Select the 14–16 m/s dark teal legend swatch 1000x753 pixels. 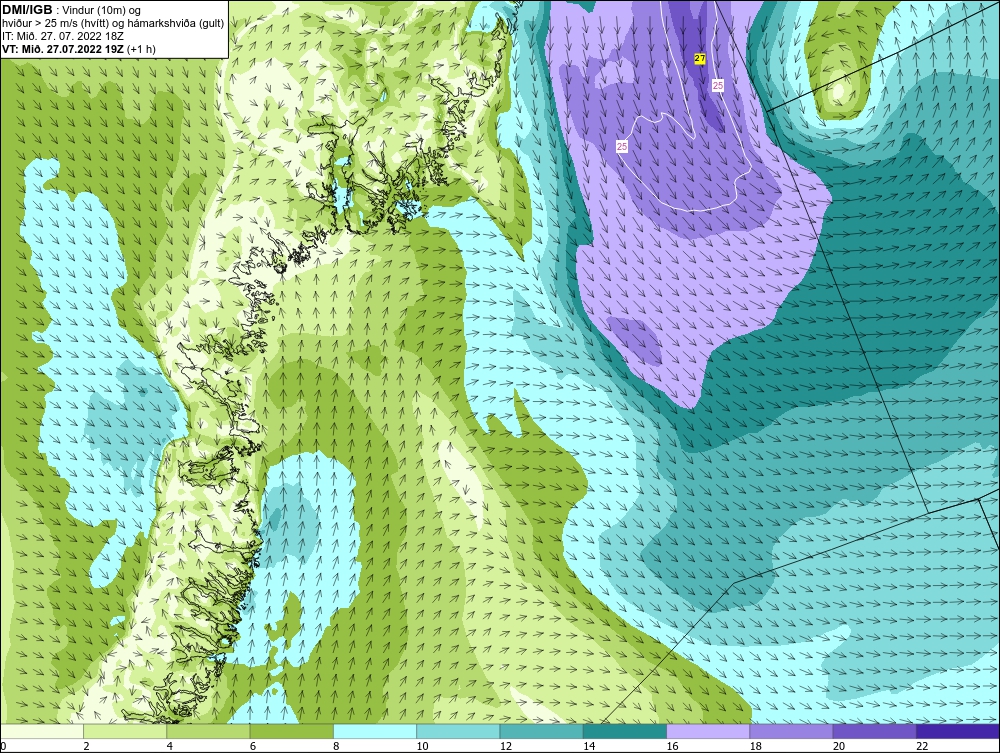[x=625, y=731]
